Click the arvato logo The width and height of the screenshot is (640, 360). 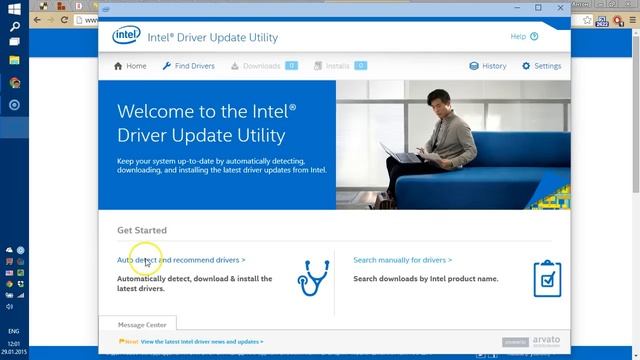[x=546, y=341]
